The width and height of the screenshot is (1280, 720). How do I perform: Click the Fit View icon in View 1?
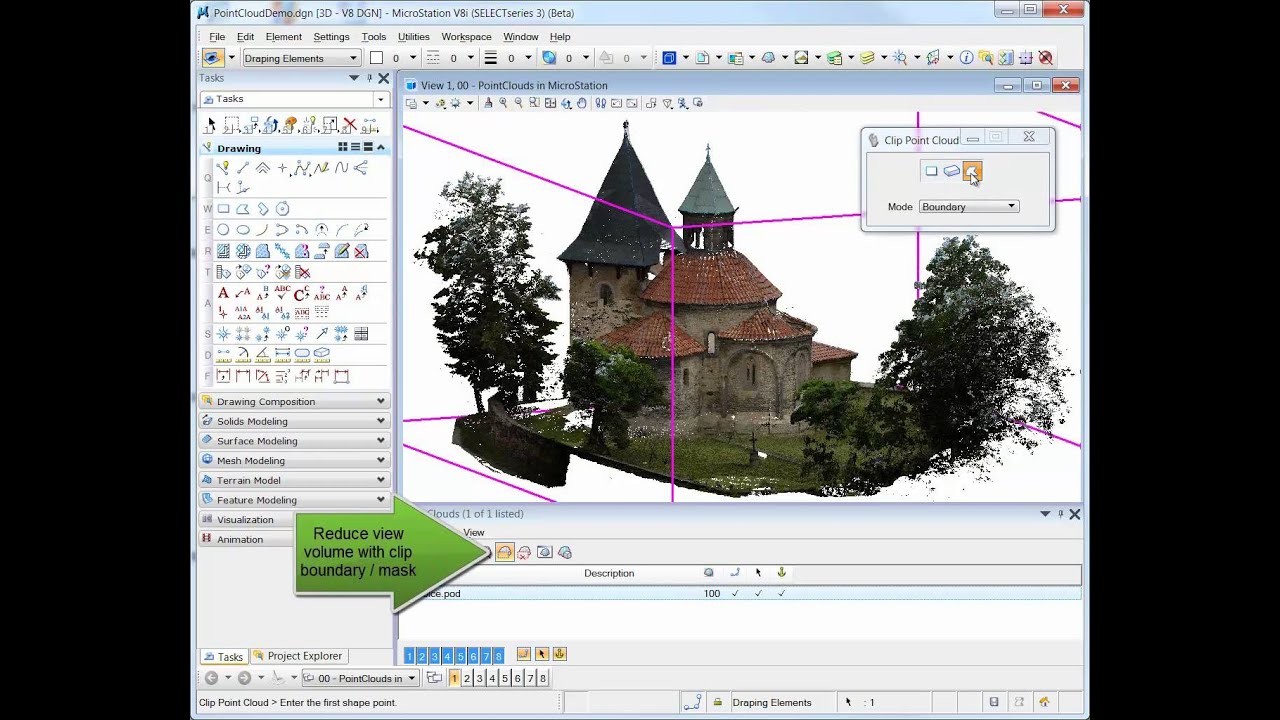[550, 103]
